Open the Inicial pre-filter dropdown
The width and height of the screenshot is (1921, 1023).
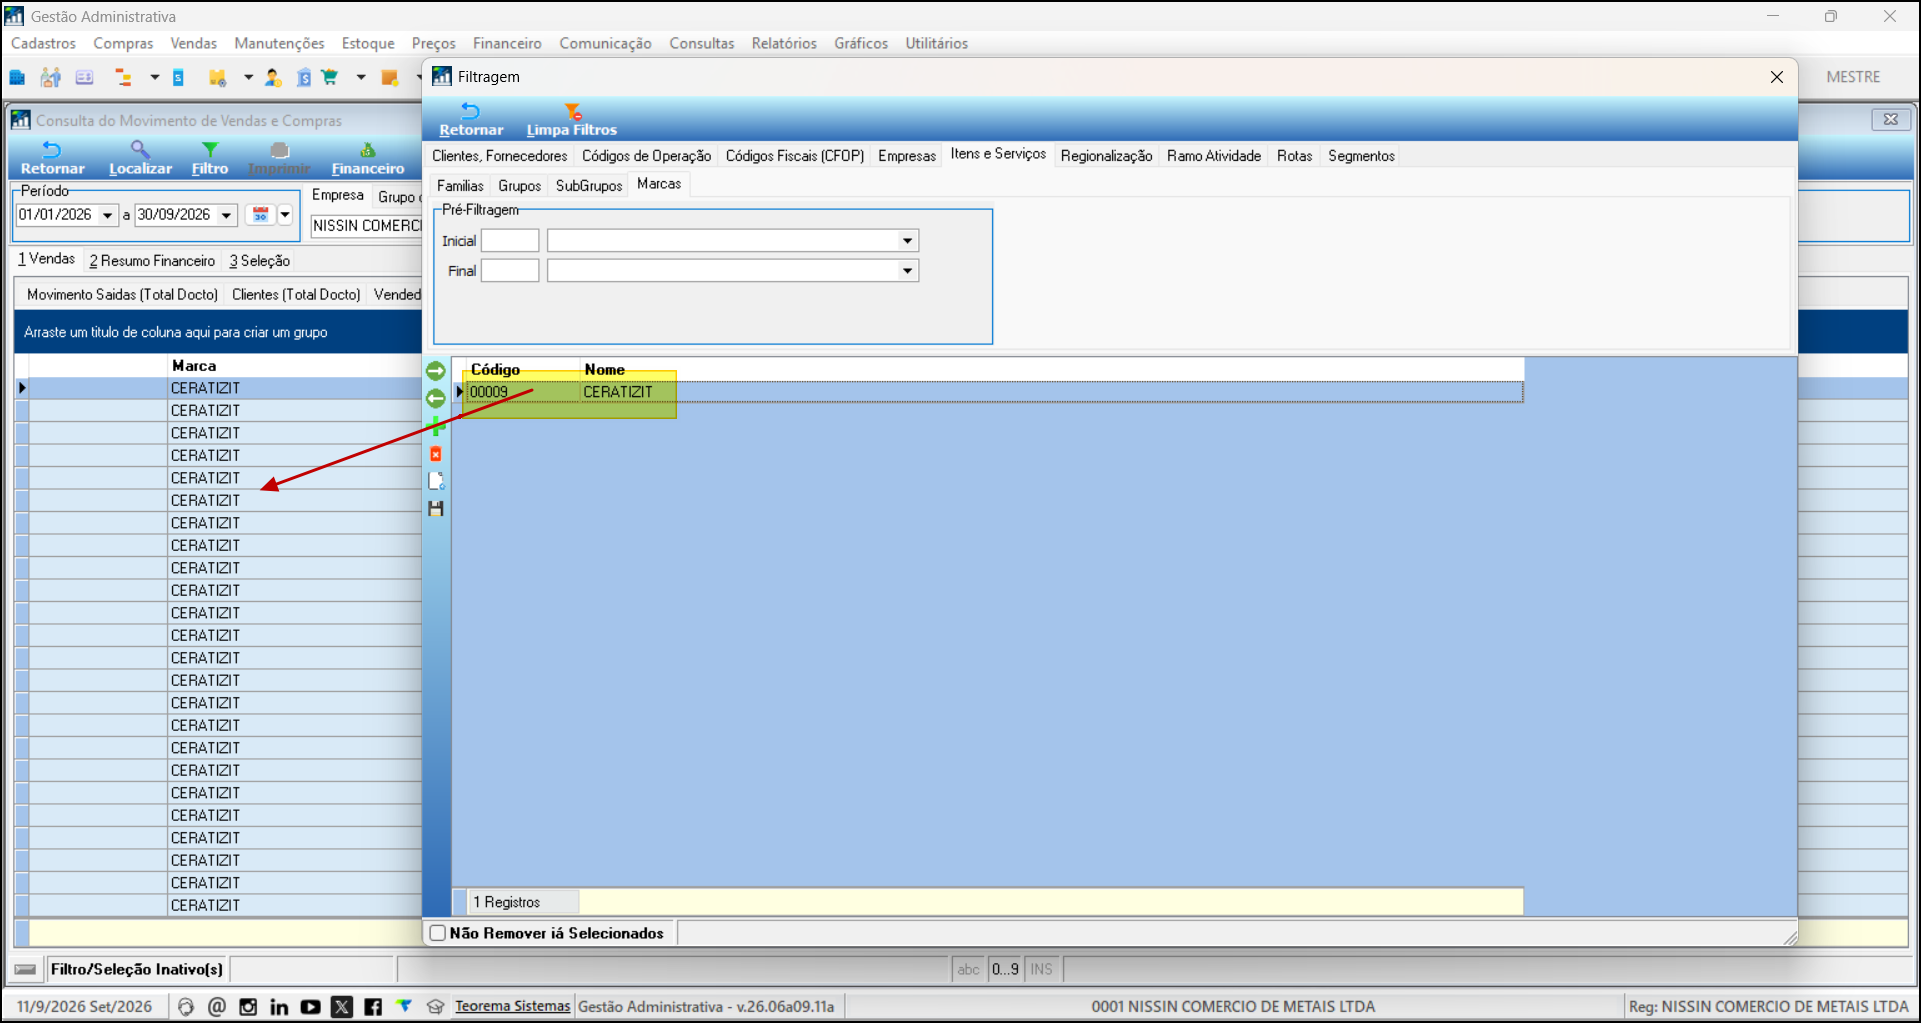(907, 241)
